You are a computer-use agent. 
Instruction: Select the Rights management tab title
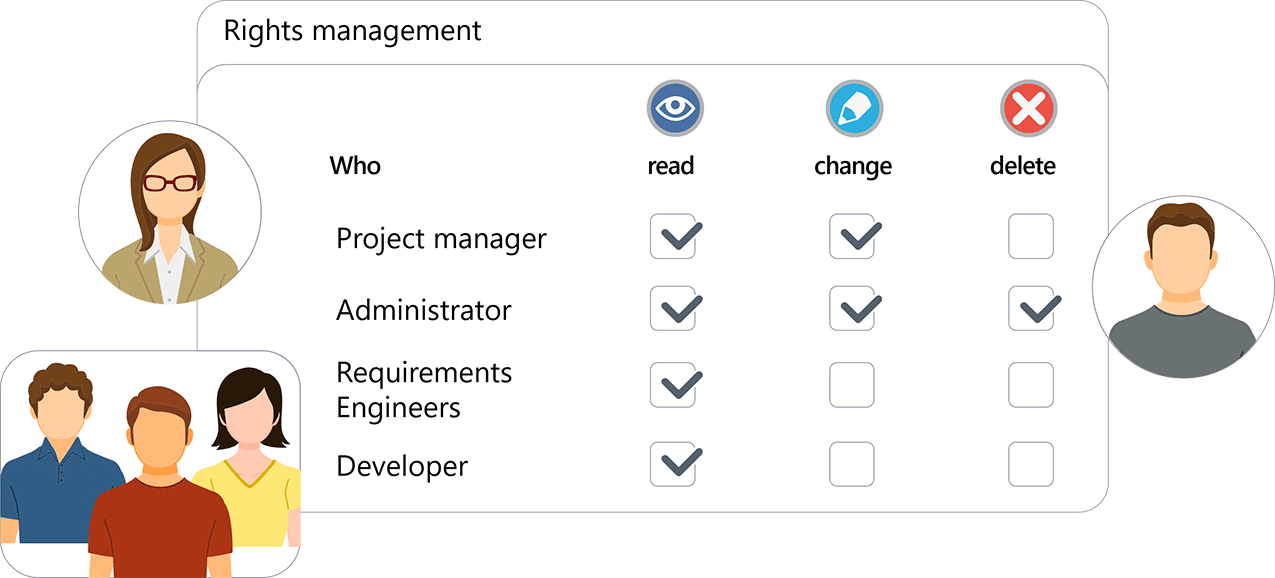pyautogui.click(x=352, y=31)
